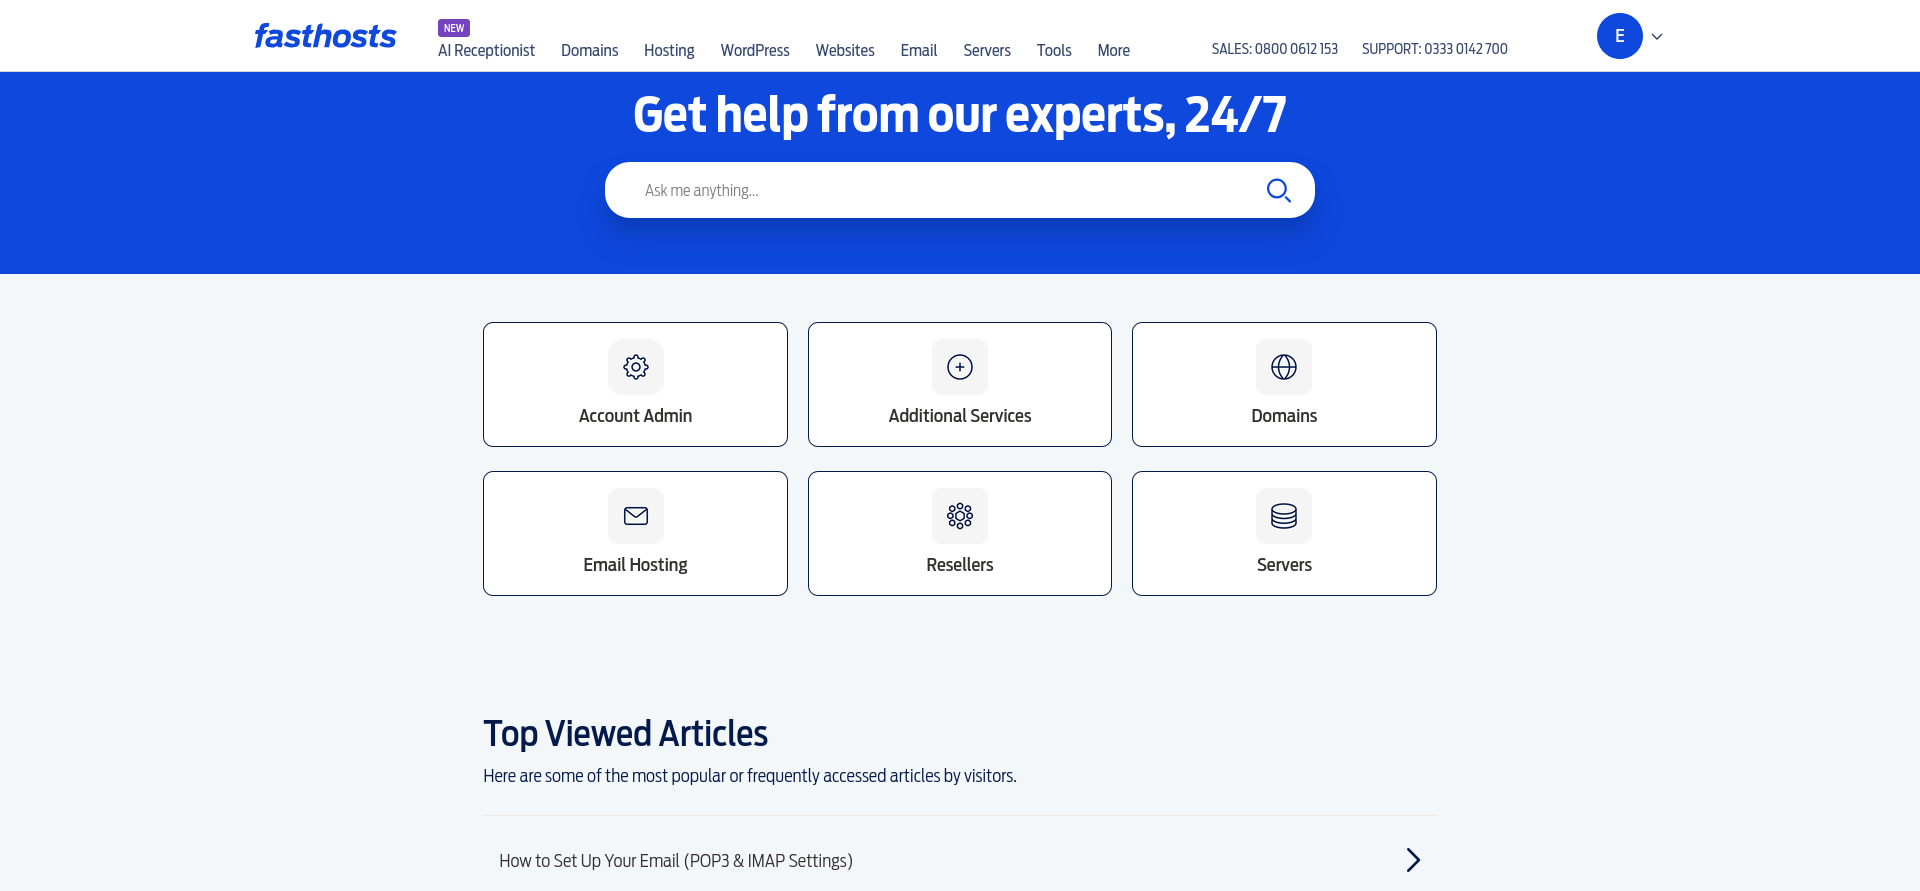
Task: Open How to Set Up Your Email article
Action: [676, 861]
